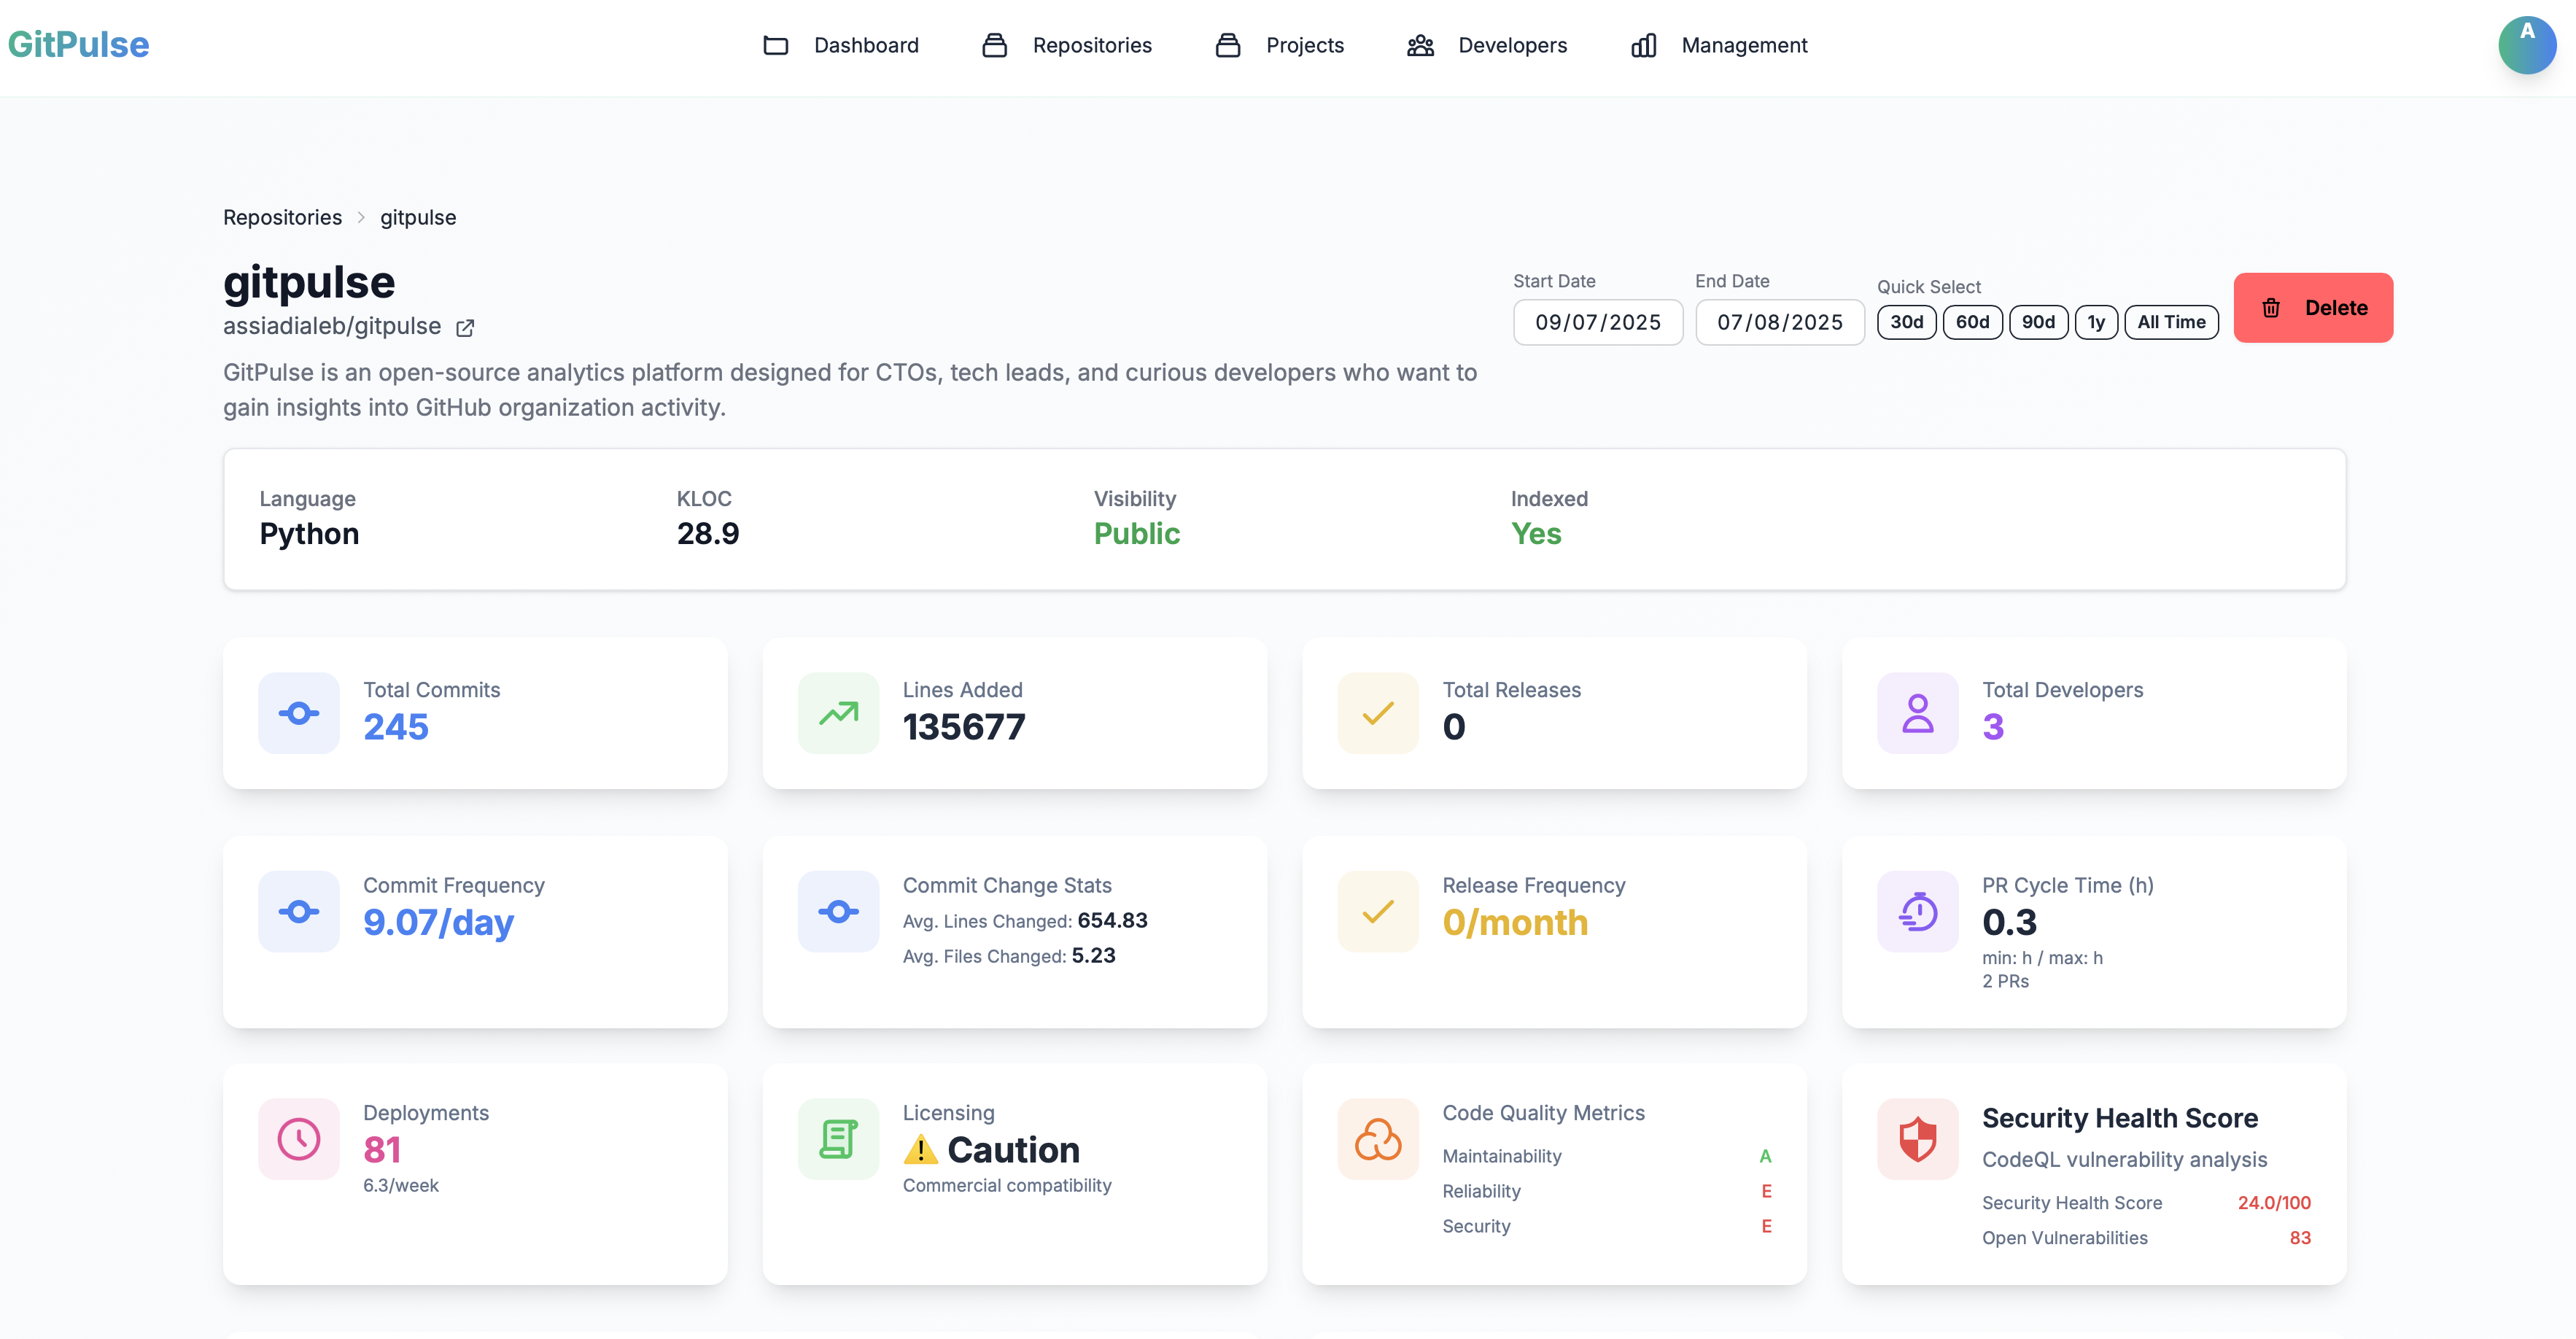Click the Total Commits icon
This screenshot has width=2576, height=1339.
299,713
